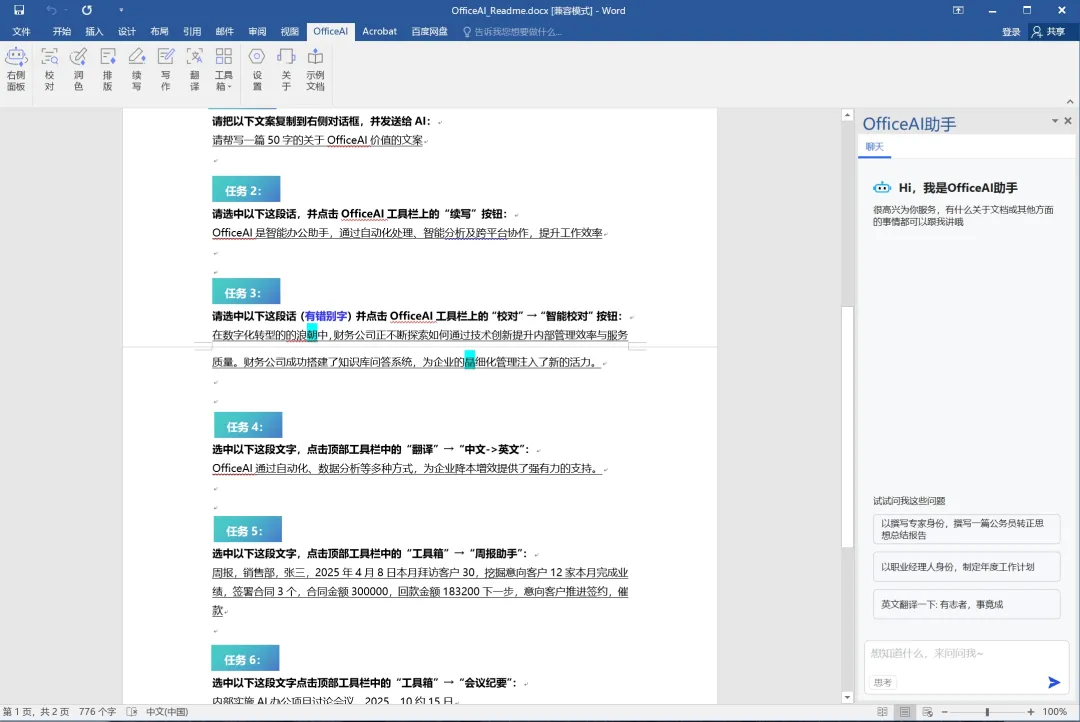Save the document with the floppy icon
1080x722 pixels.
pos(19,10)
